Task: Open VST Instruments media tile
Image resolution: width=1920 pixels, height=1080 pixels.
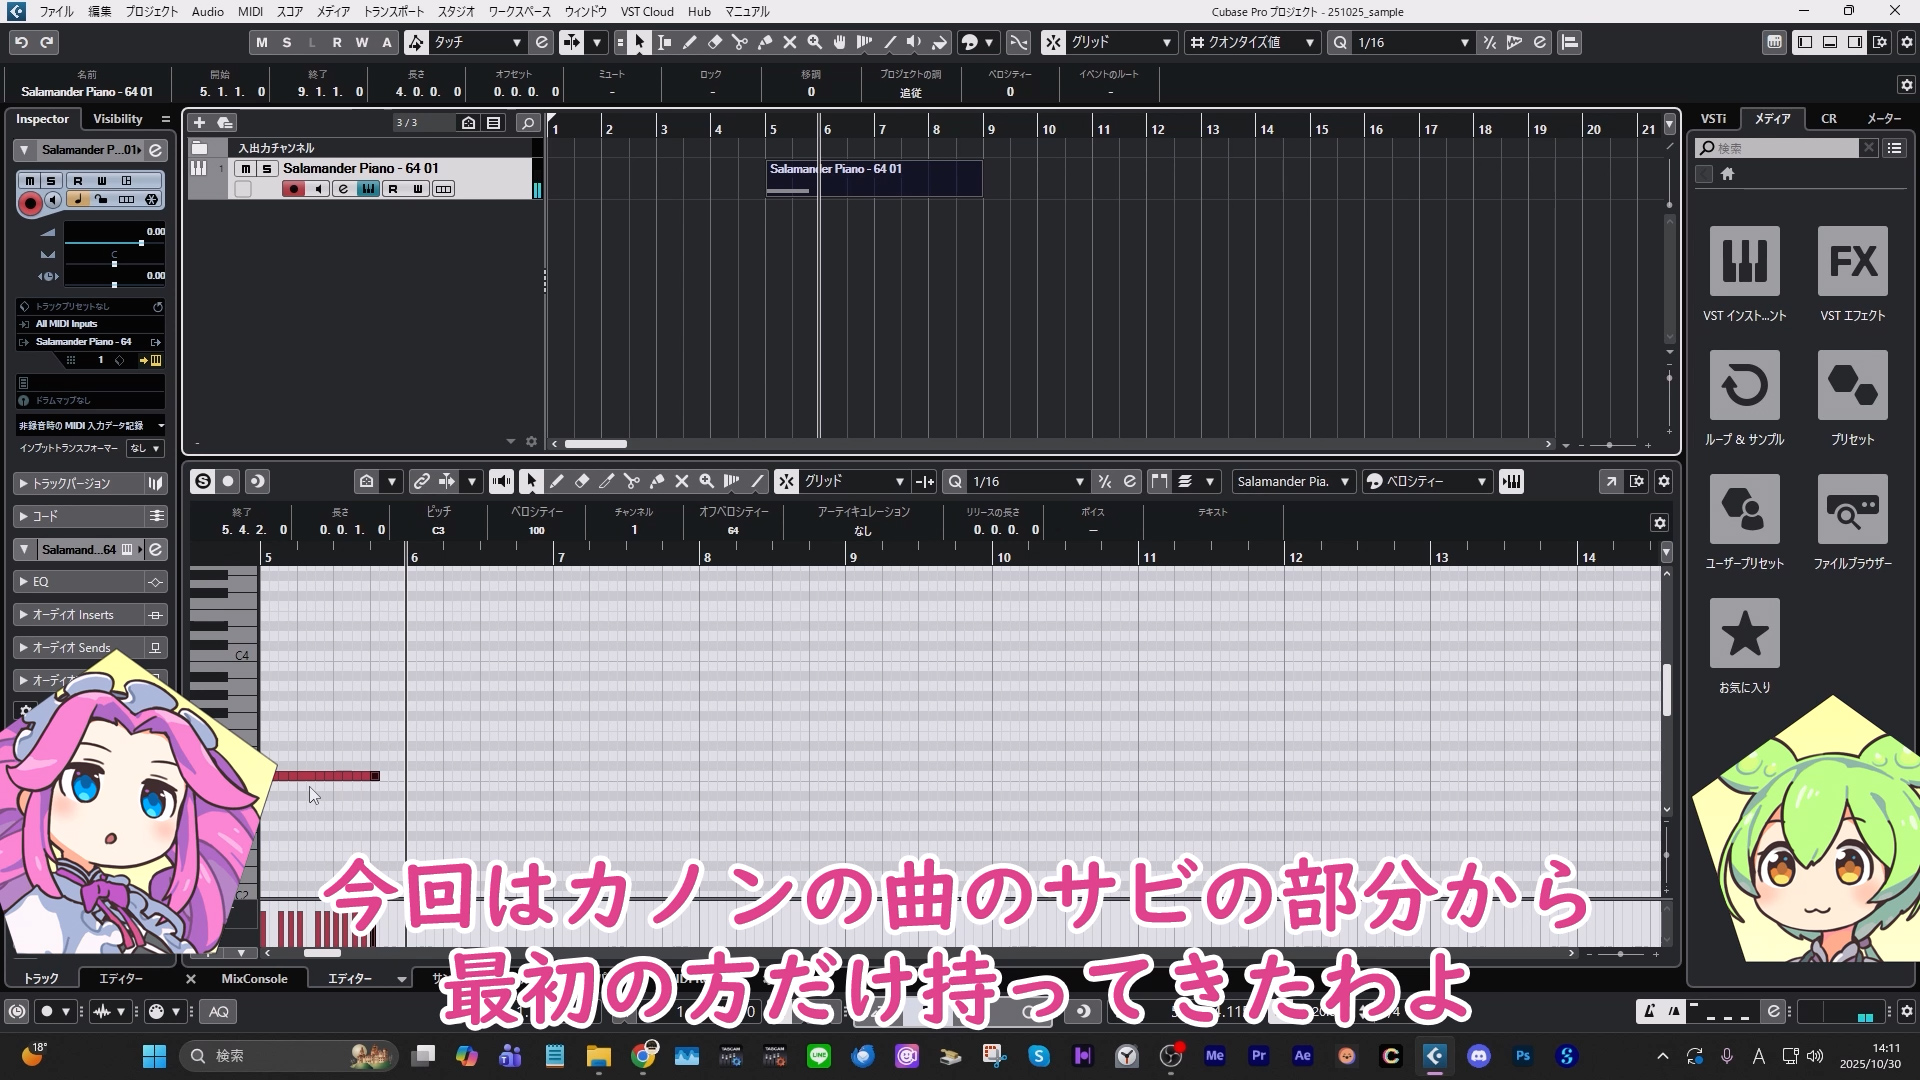Action: pos(1744,261)
